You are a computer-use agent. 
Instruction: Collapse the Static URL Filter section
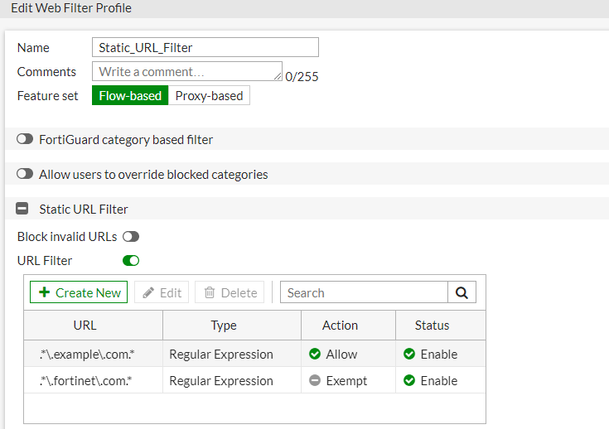tap(24, 209)
